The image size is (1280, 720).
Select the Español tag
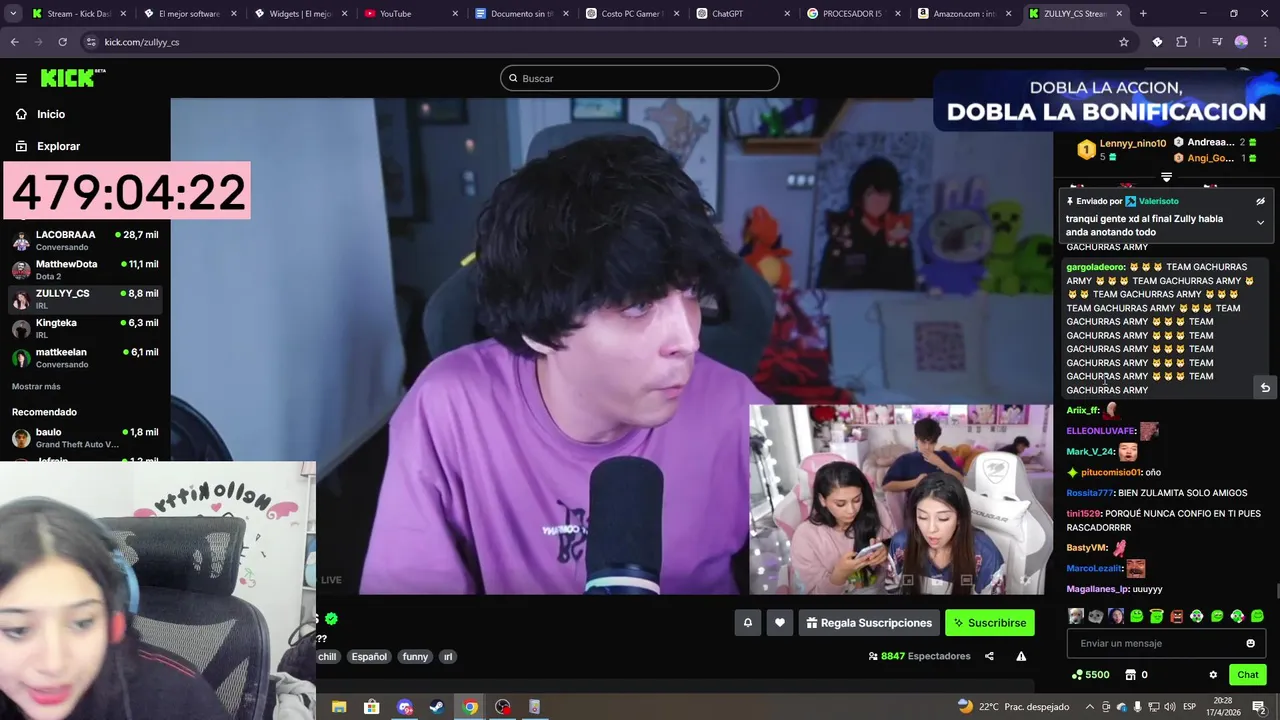(x=369, y=657)
